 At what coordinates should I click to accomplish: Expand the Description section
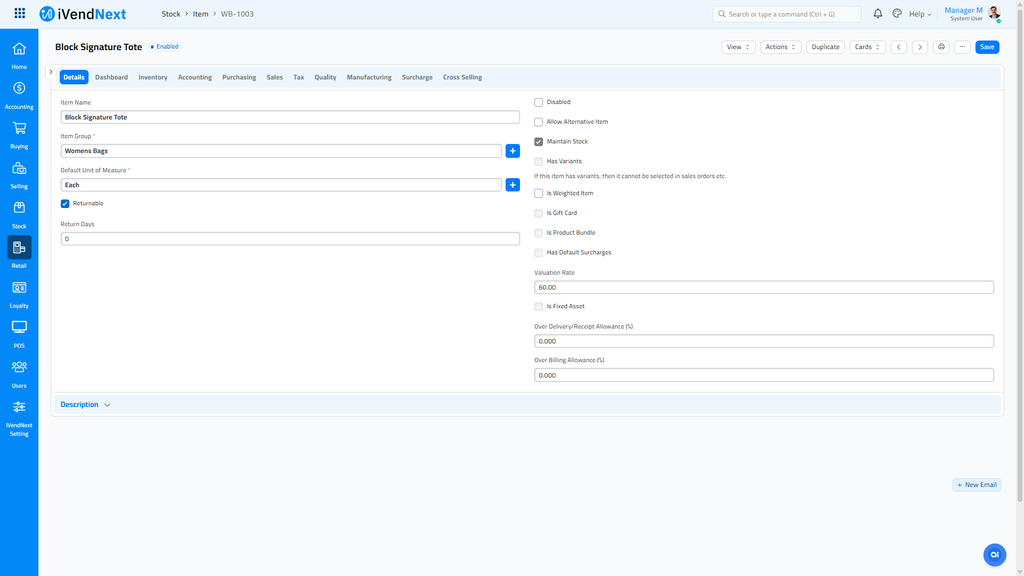(x=85, y=405)
